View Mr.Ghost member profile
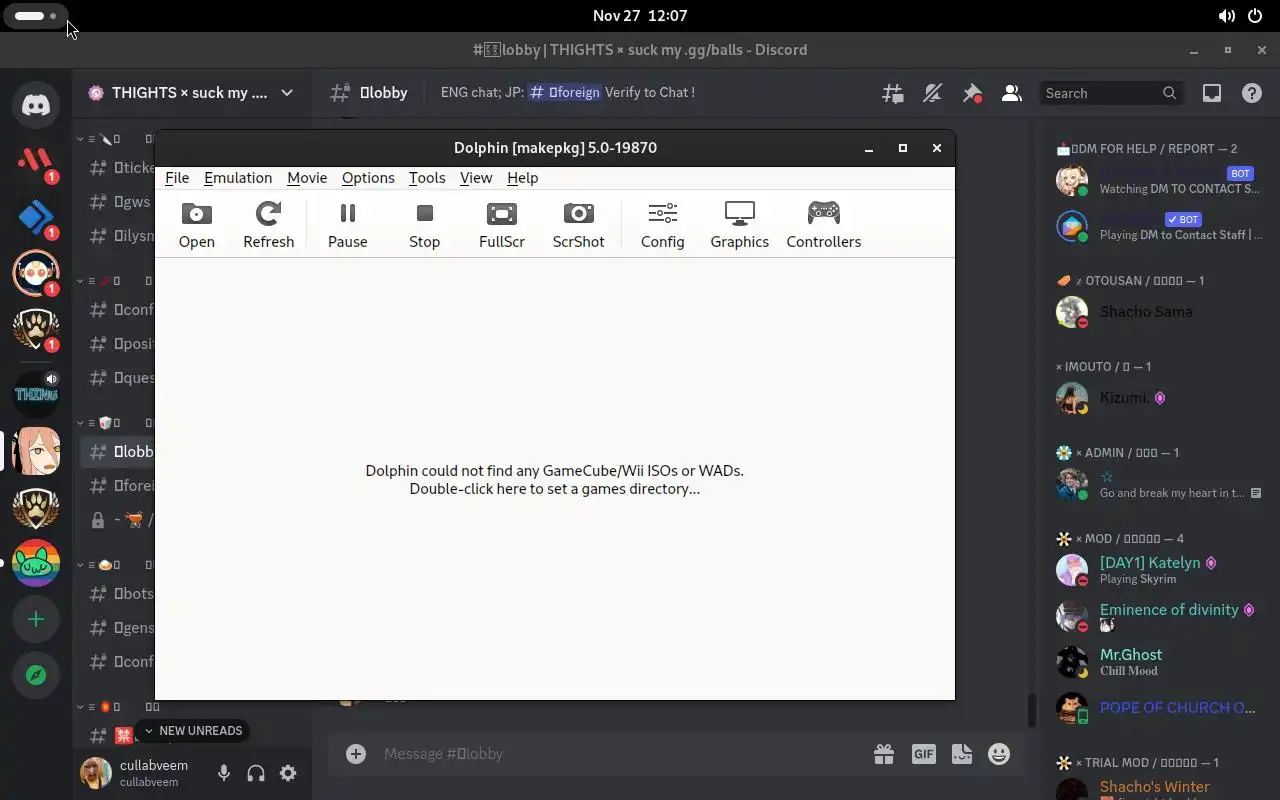Screen dimensions: 1280x800 point(1160,662)
